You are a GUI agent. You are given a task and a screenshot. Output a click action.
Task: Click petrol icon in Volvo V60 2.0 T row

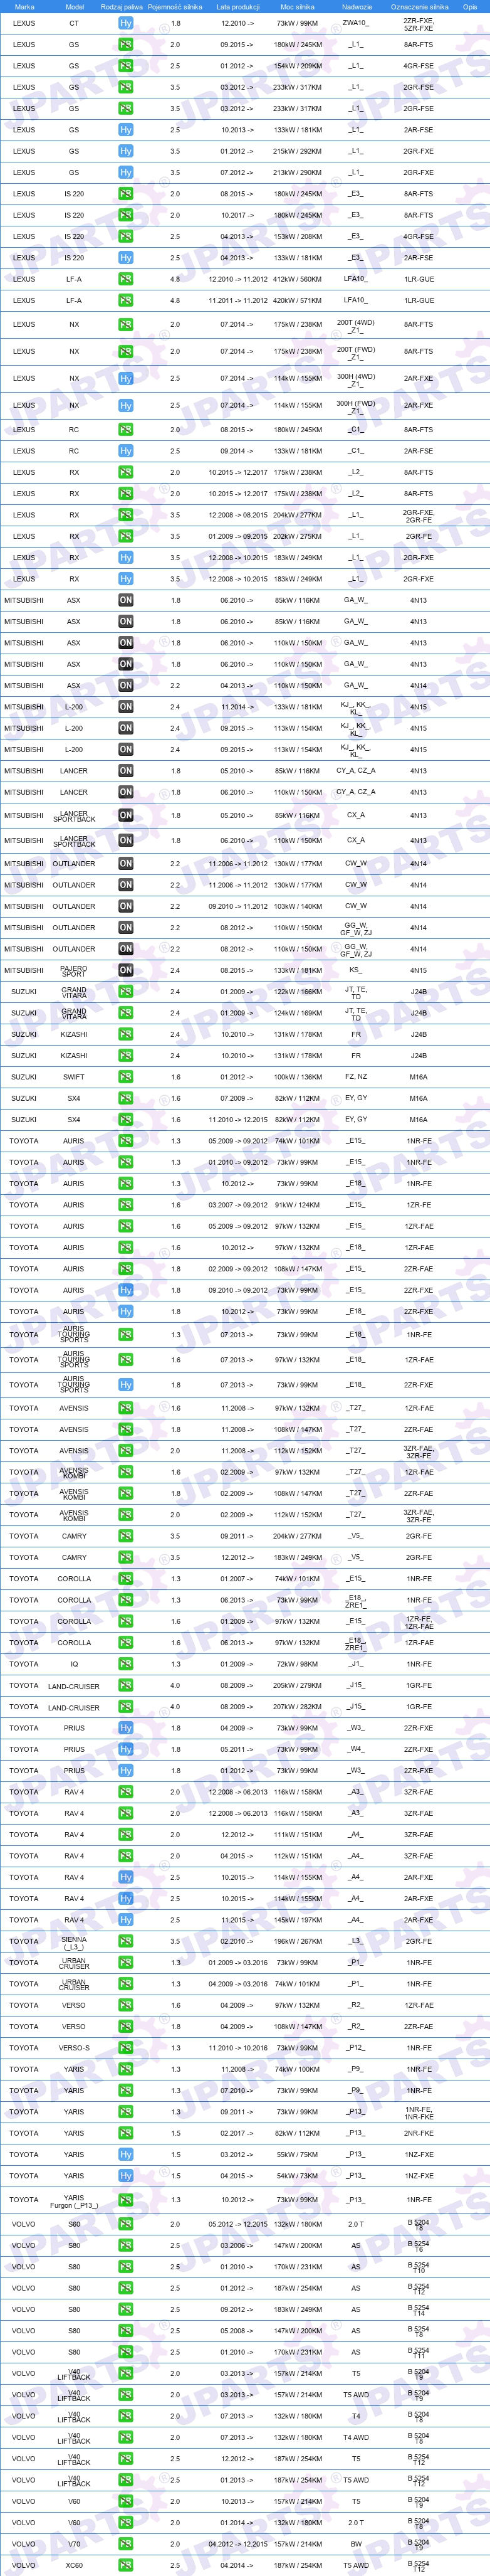click(x=125, y=2523)
